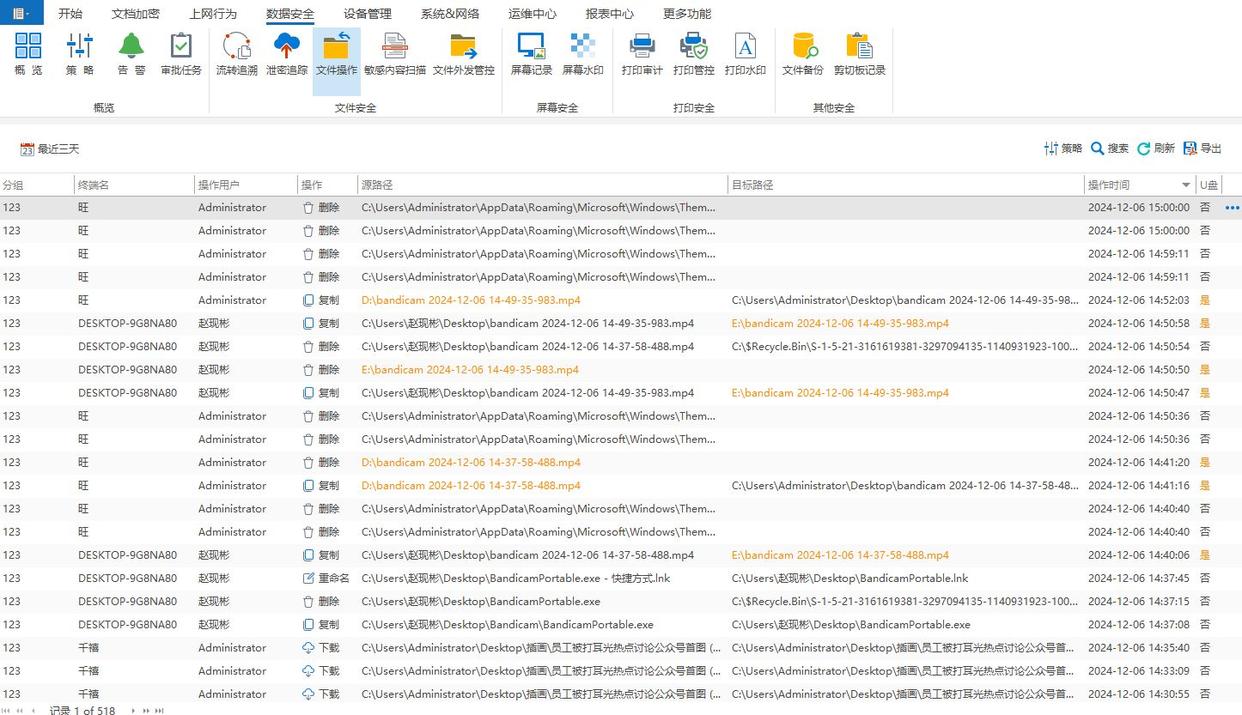Open the 最近三天 date range selector
The image size is (1242, 715).
tap(50, 149)
